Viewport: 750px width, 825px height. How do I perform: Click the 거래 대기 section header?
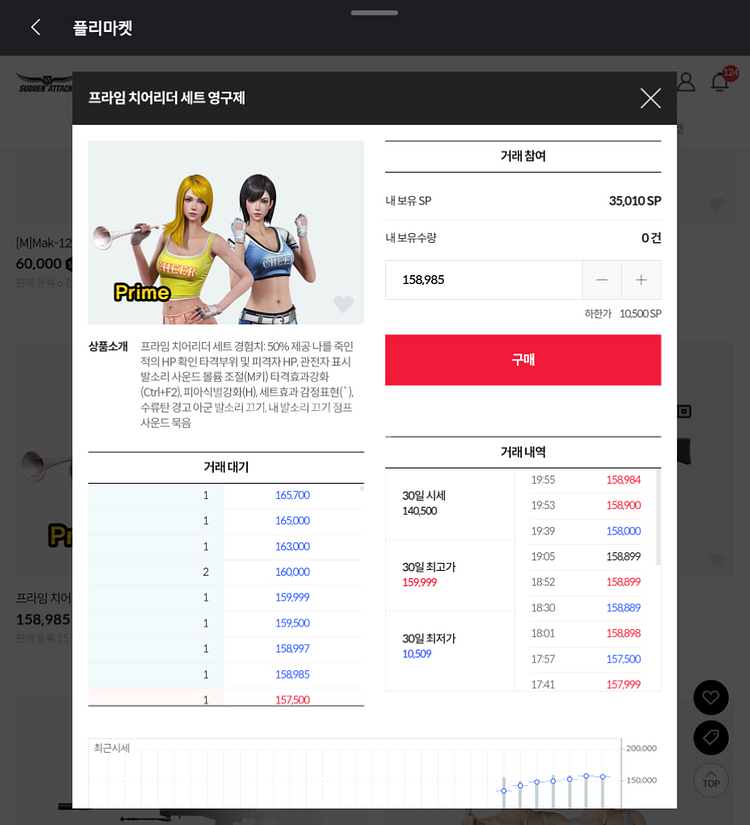226,467
